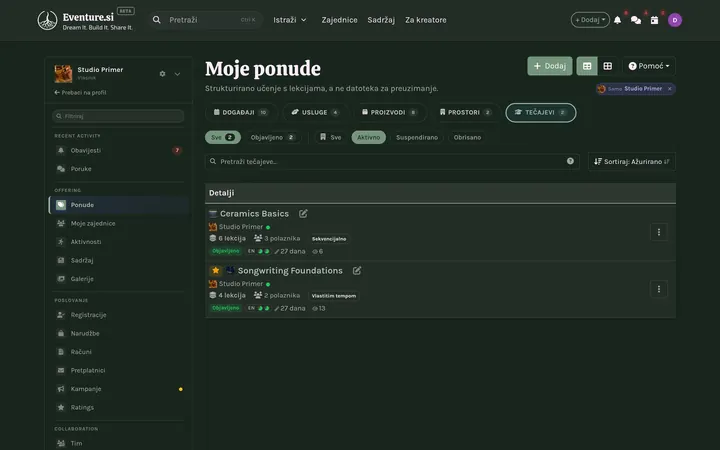Open the chat messages icon in top bar
The height and width of the screenshot is (450, 720).
pos(636,20)
